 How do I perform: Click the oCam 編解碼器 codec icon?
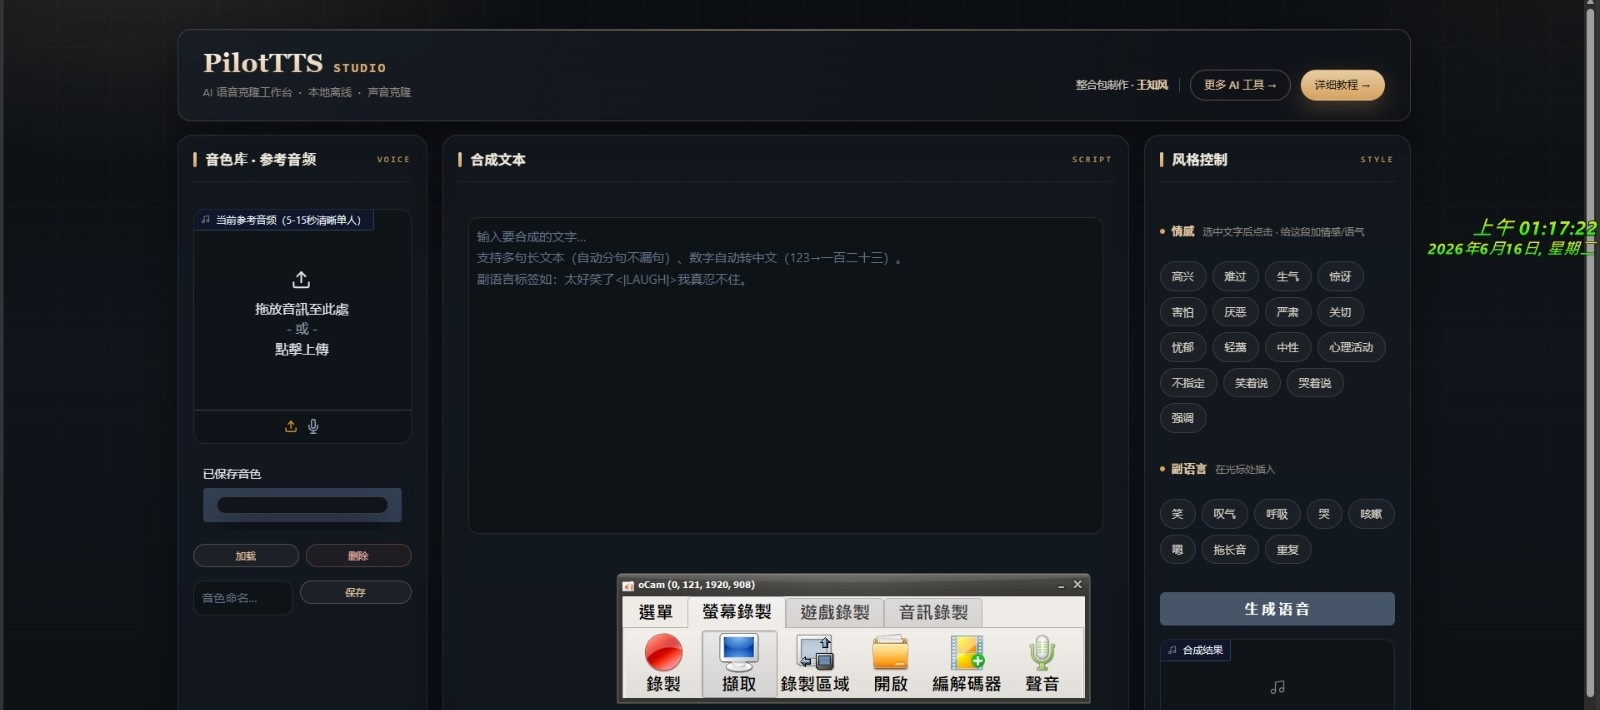(x=967, y=653)
